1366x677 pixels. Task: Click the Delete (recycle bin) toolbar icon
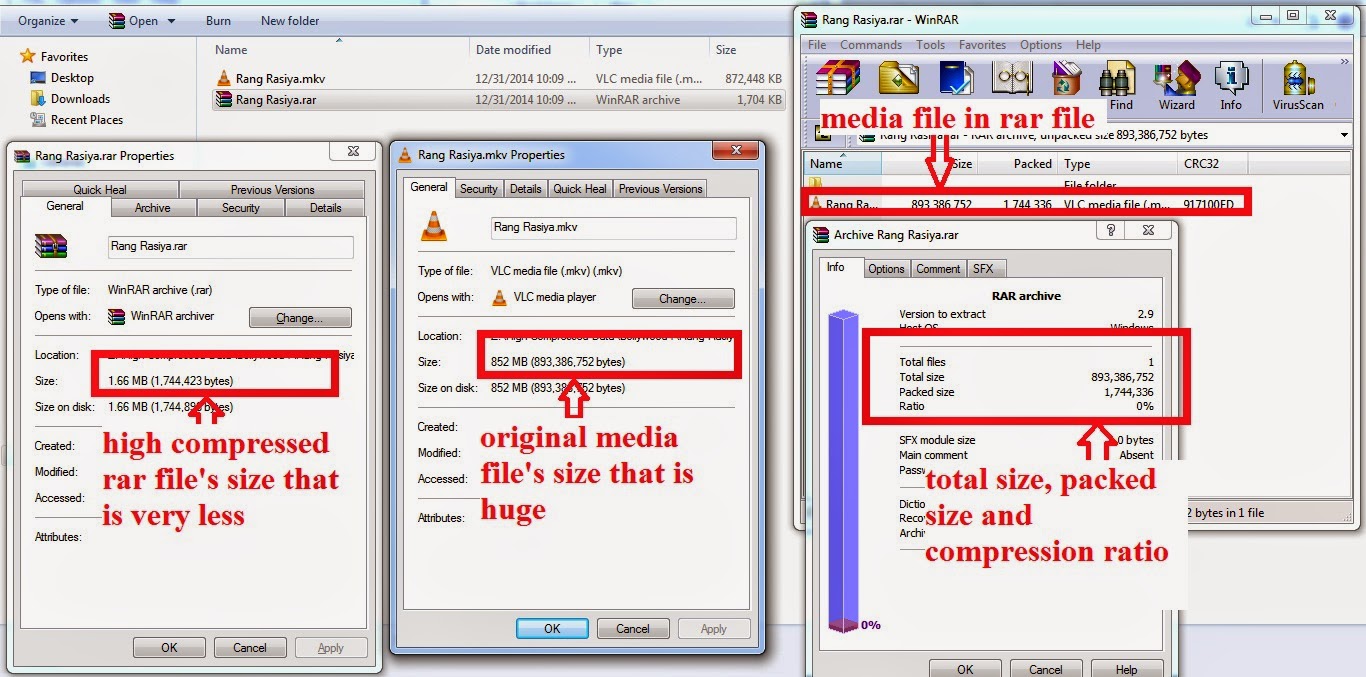pyautogui.click(x=1067, y=78)
